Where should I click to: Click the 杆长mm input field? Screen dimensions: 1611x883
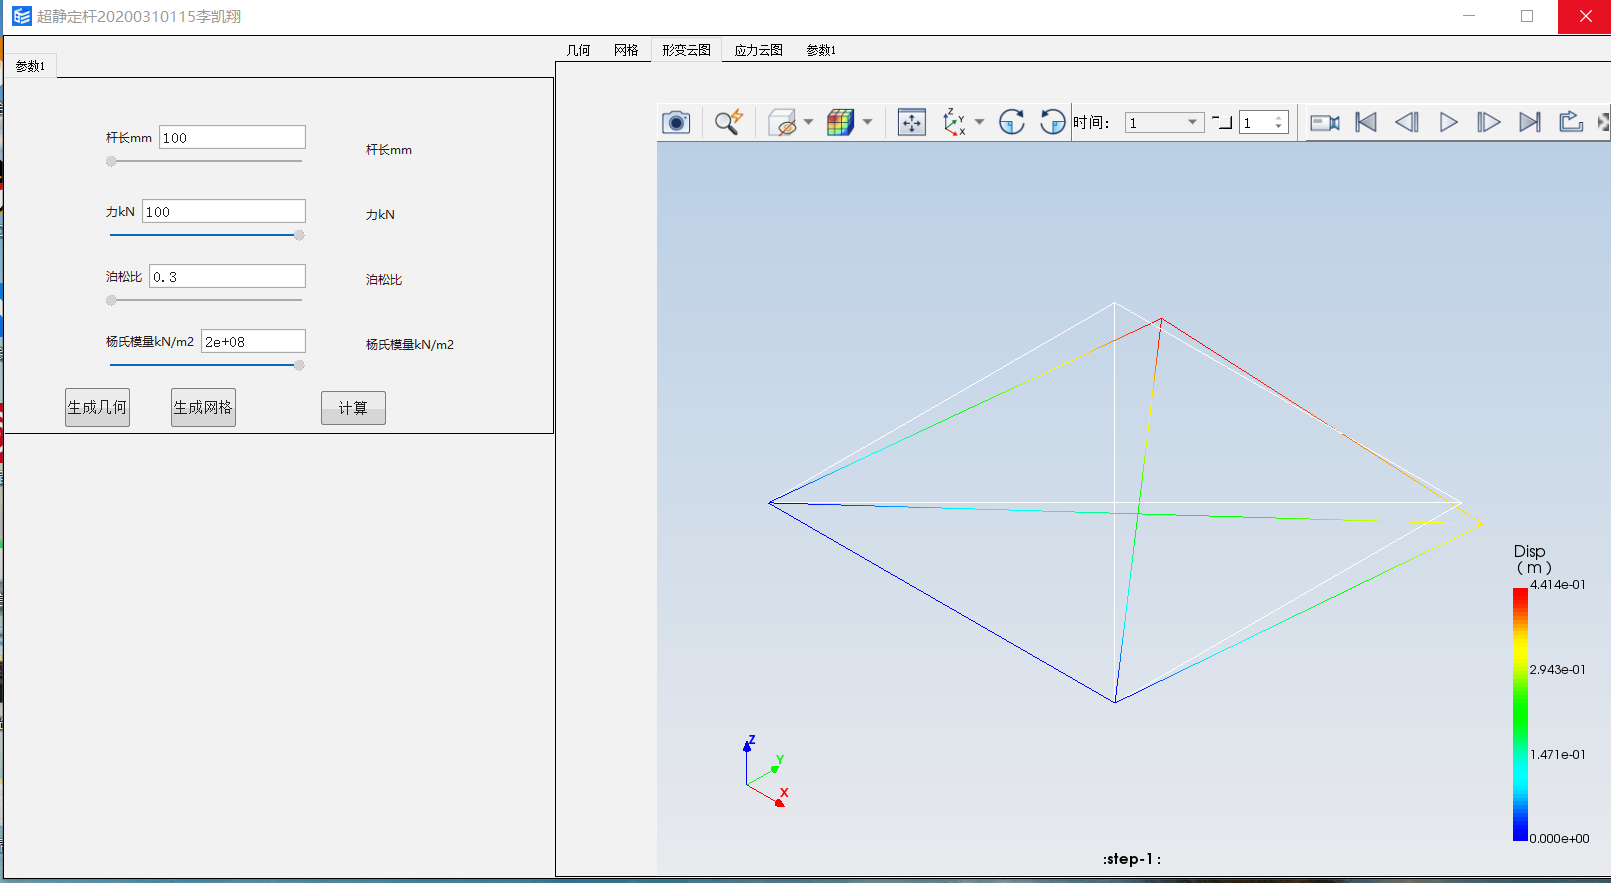[232, 137]
